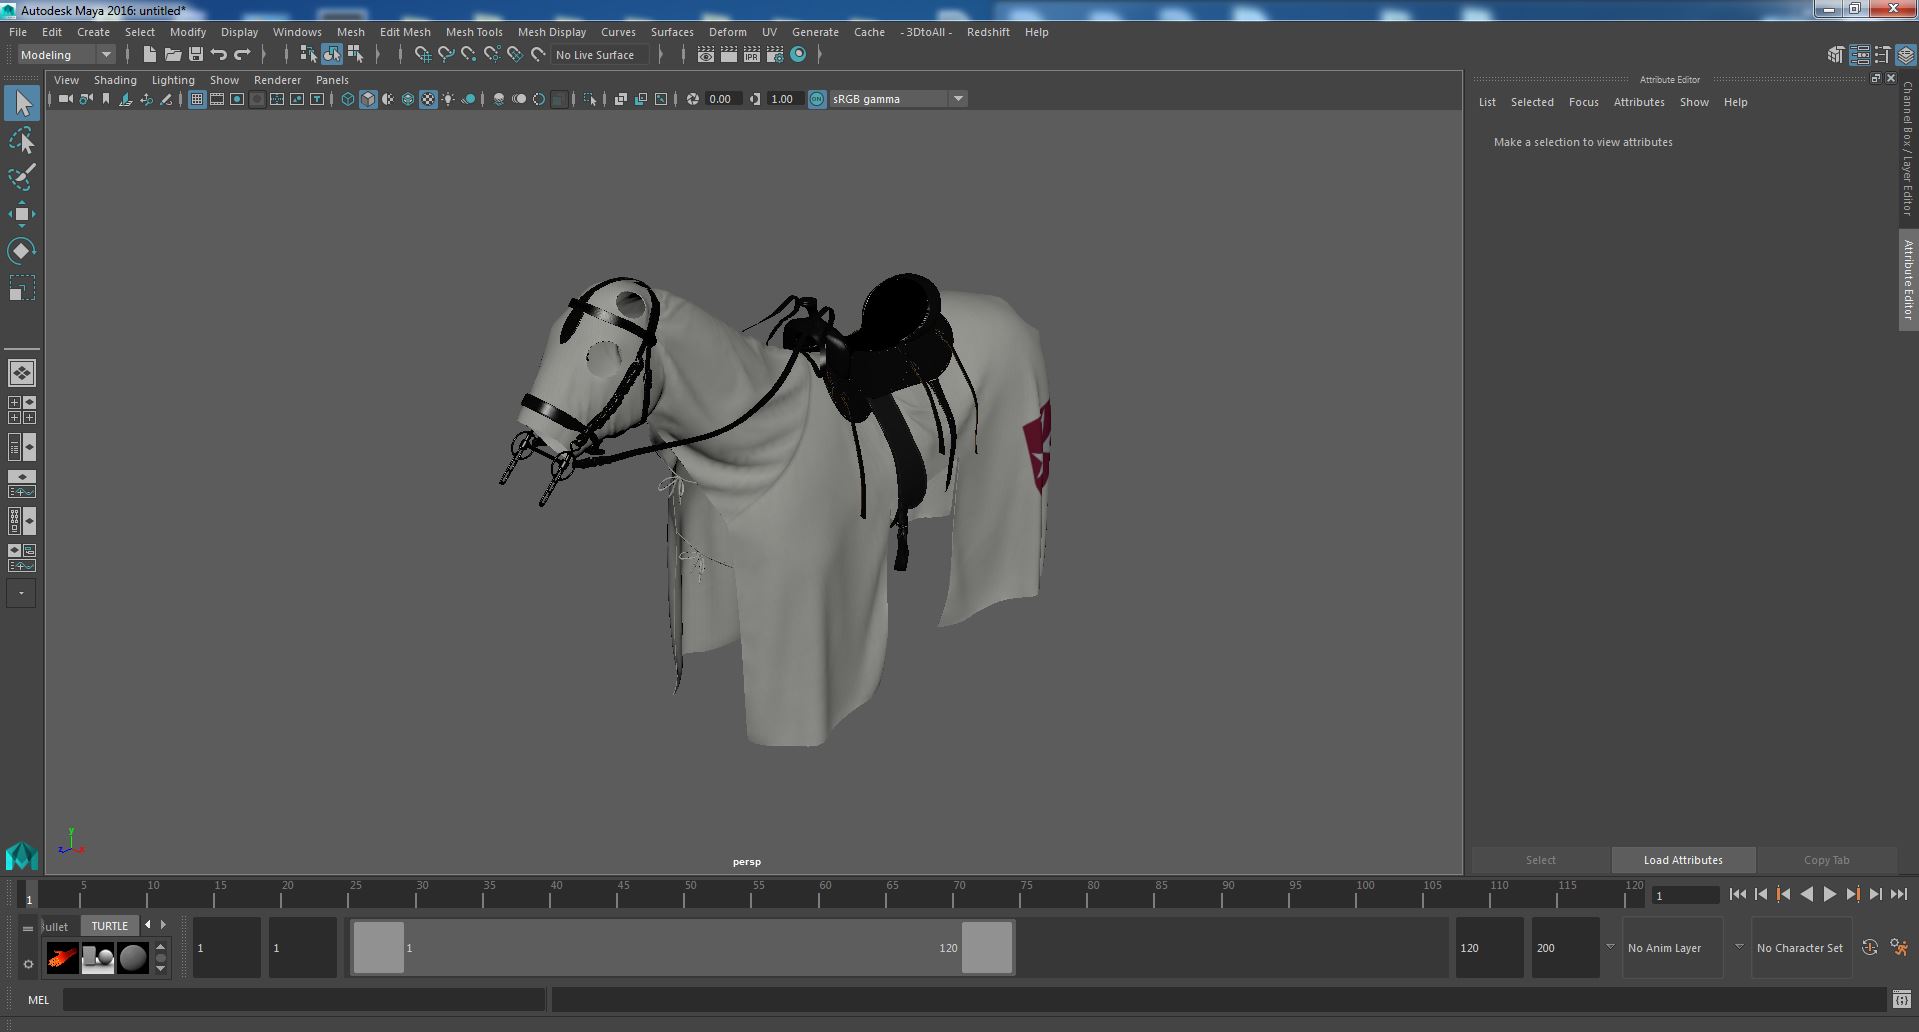Toggle smooth shade all cube icon
The width and height of the screenshot is (1919, 1032).
[x=368, y=99]
